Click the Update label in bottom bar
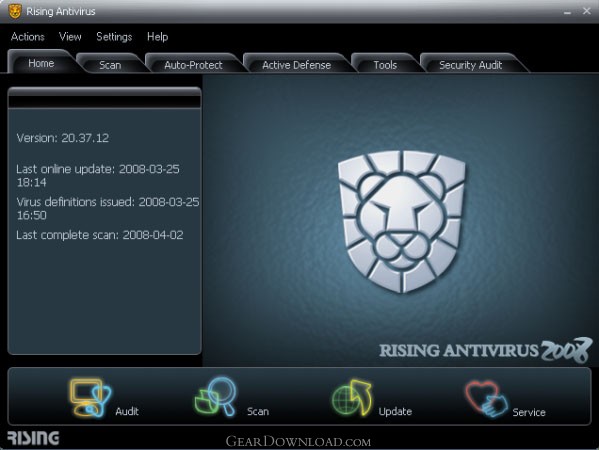The image size is (599, 450). point(395,411)
